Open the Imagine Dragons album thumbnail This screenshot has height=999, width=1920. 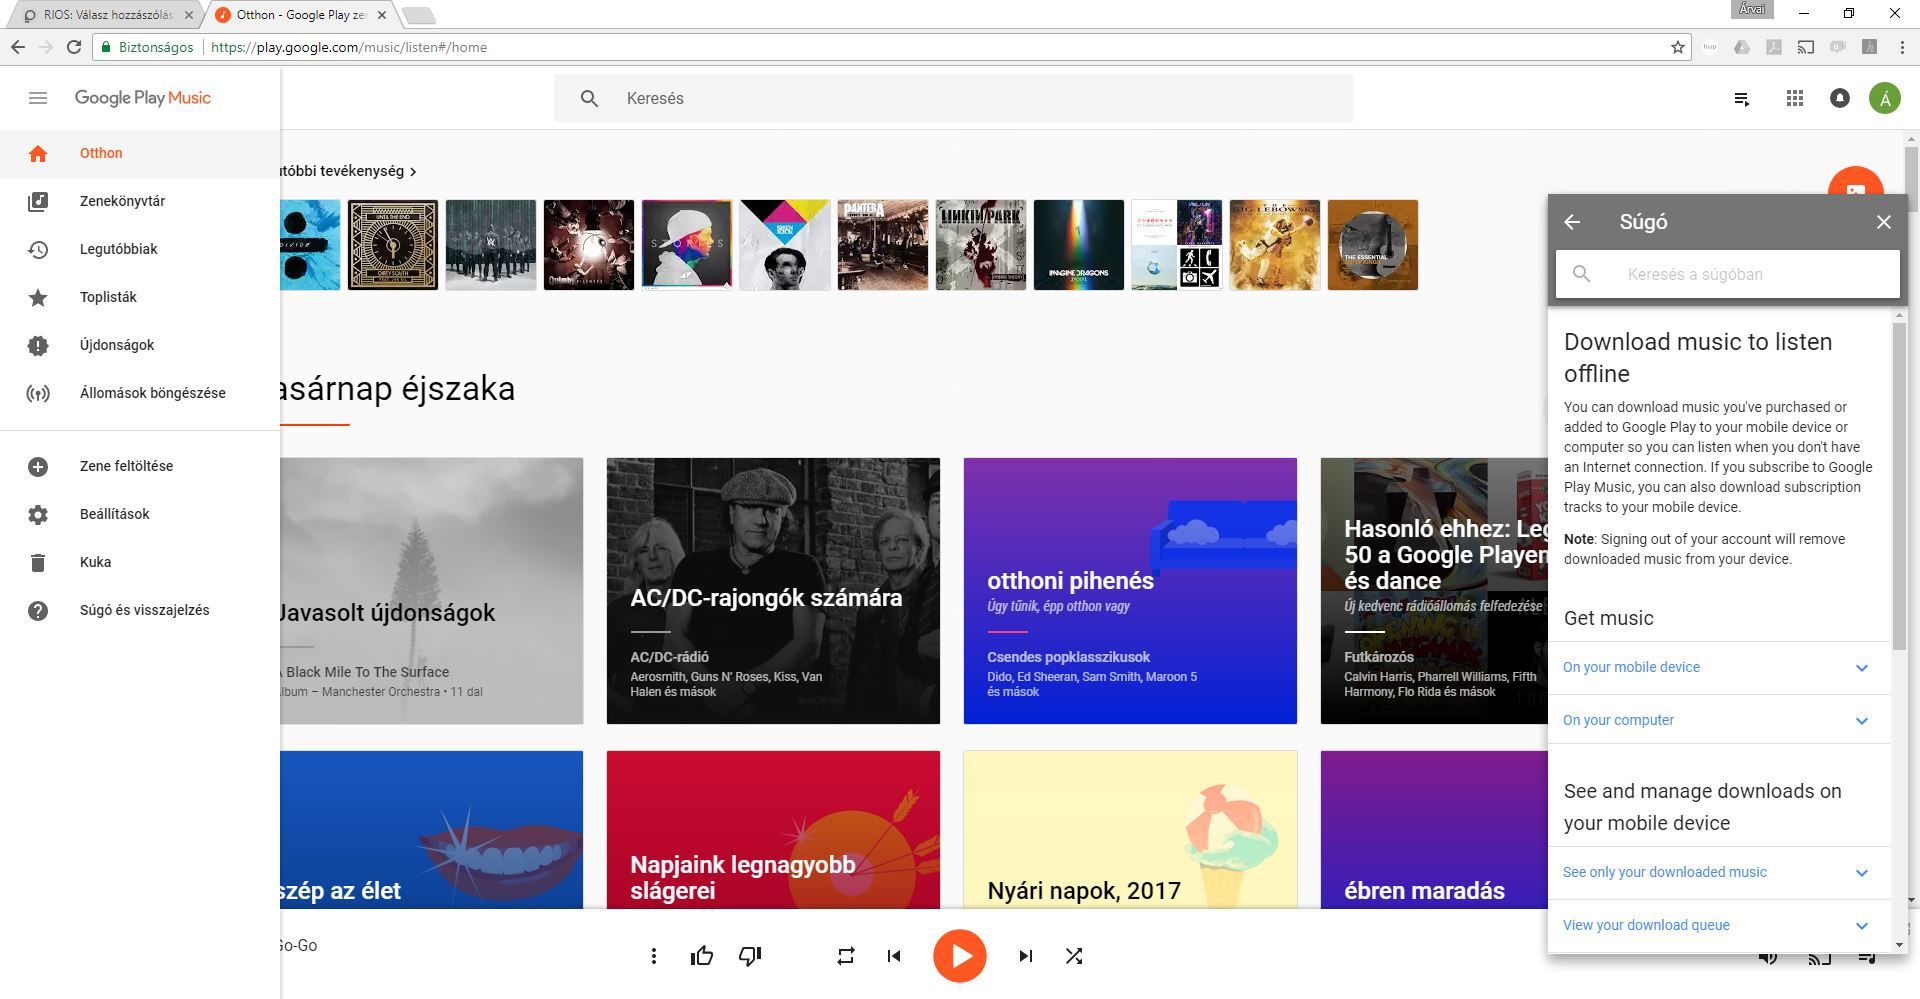tap(1079, 245)
